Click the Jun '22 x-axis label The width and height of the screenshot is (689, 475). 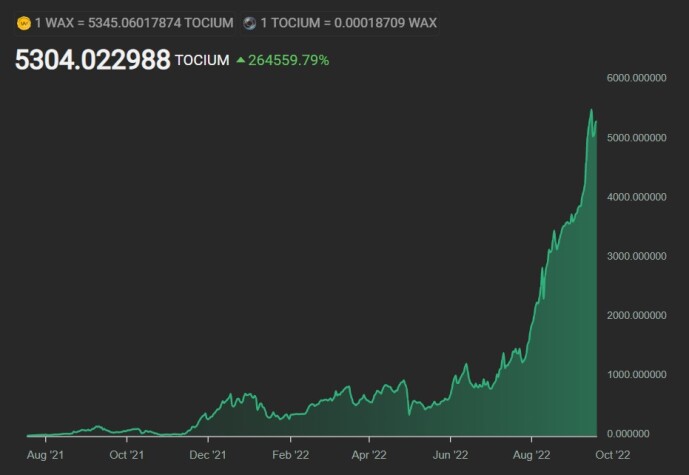450,455
